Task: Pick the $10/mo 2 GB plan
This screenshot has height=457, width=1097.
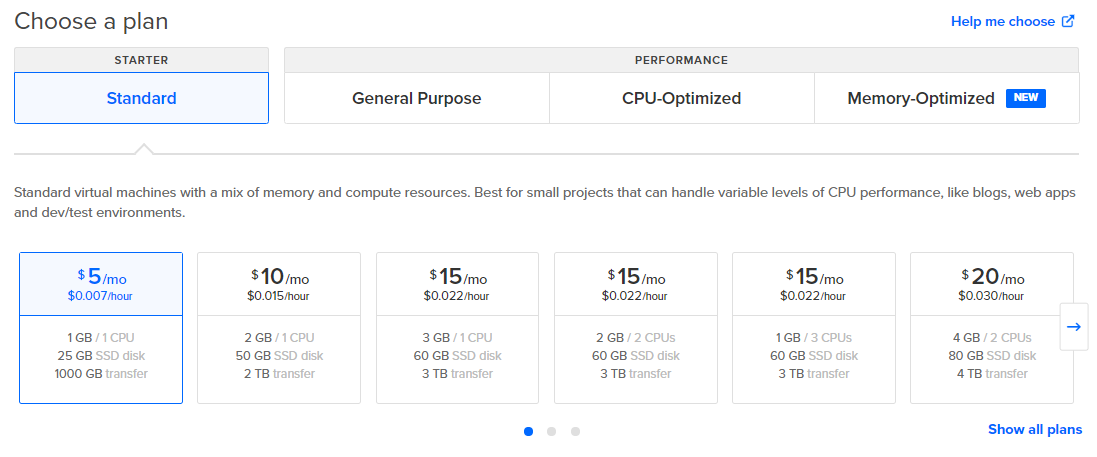Action: pos(279,327)
